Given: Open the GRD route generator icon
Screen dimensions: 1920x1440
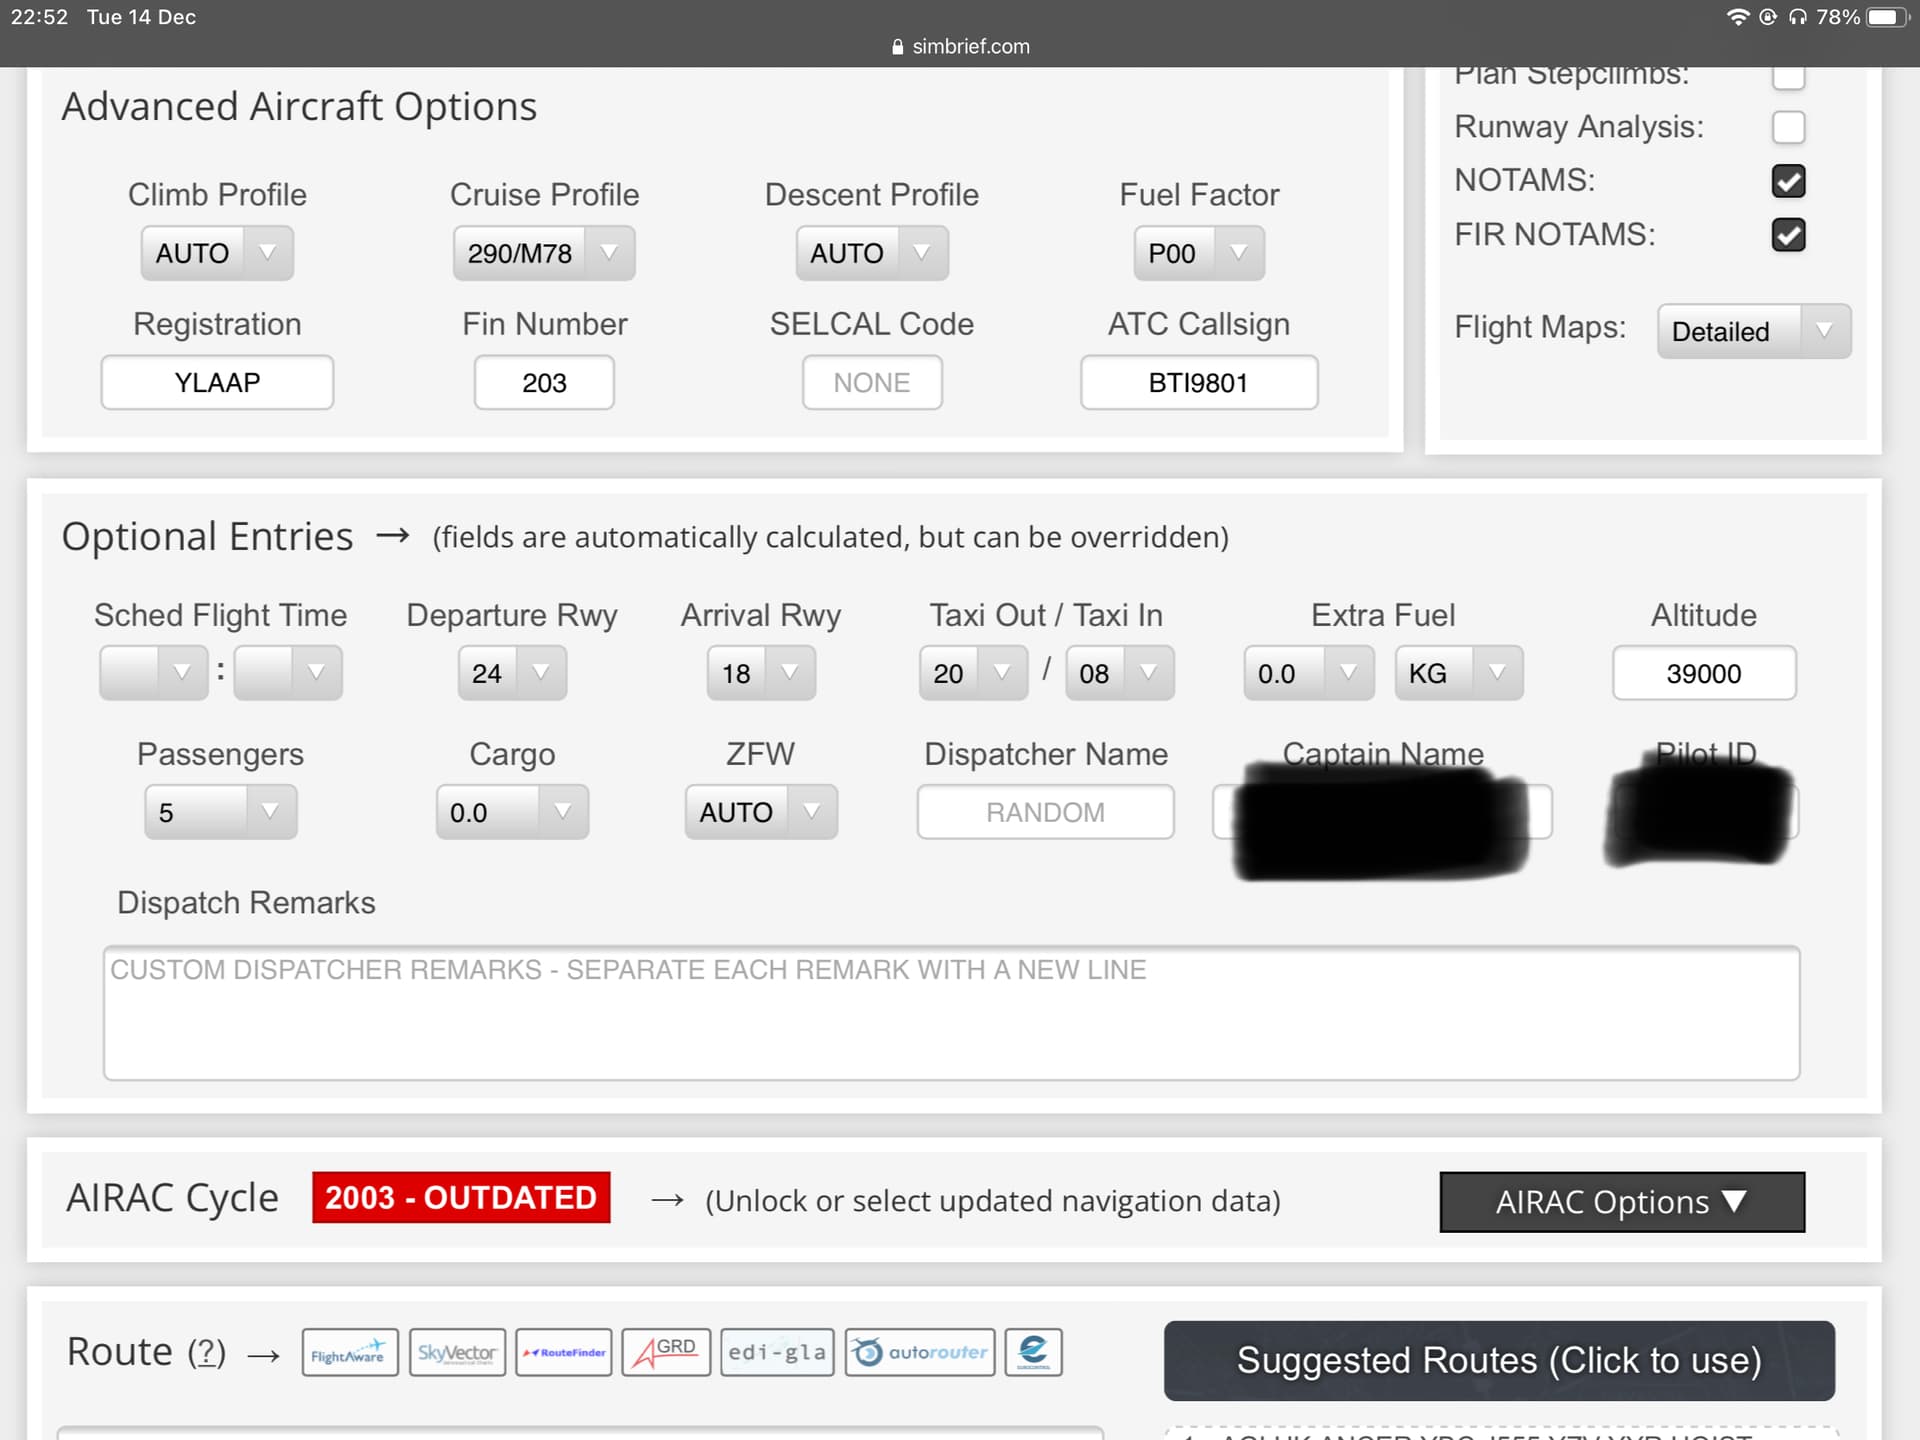Looking at the screenshot, I should pyautogui.click(x=666, y=1352).
